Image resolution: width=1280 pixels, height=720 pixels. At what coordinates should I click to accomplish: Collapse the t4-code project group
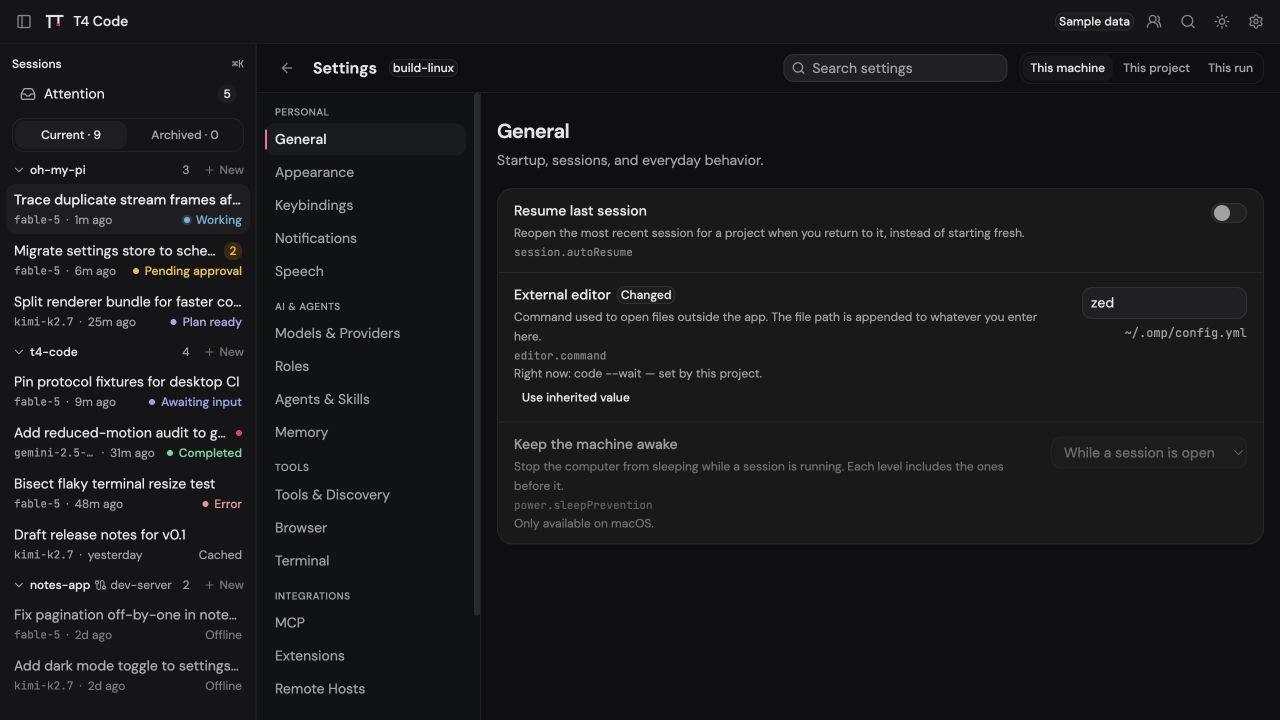(19, 352)
